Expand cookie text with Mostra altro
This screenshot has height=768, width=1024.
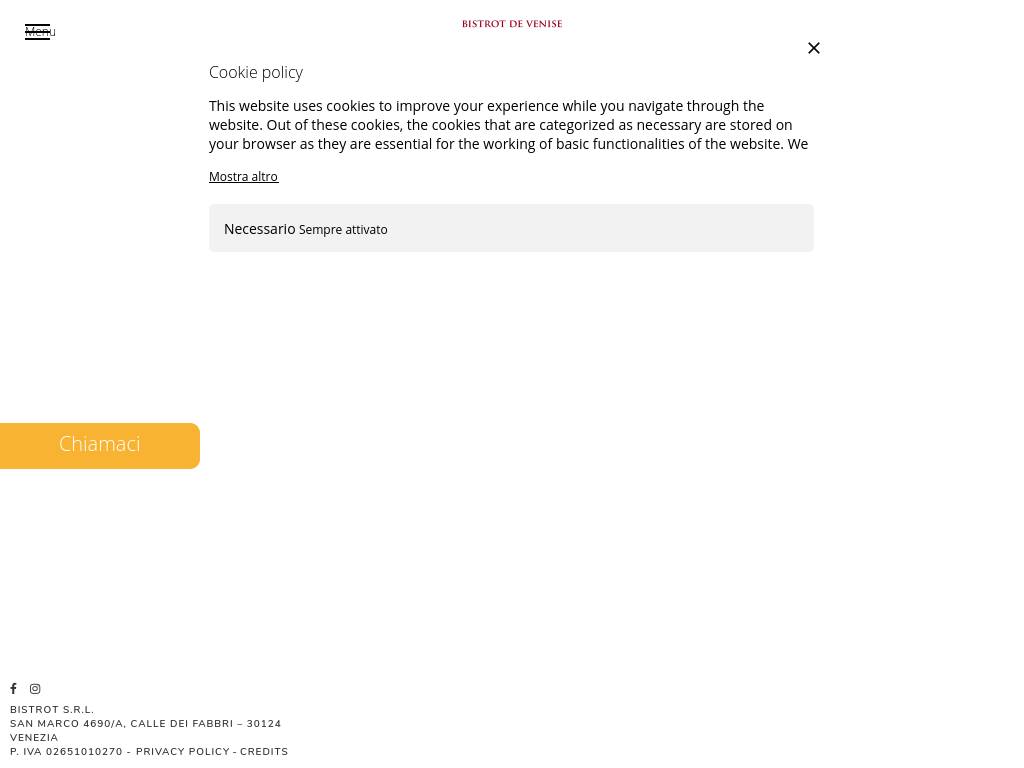click(x=243, y=177)
